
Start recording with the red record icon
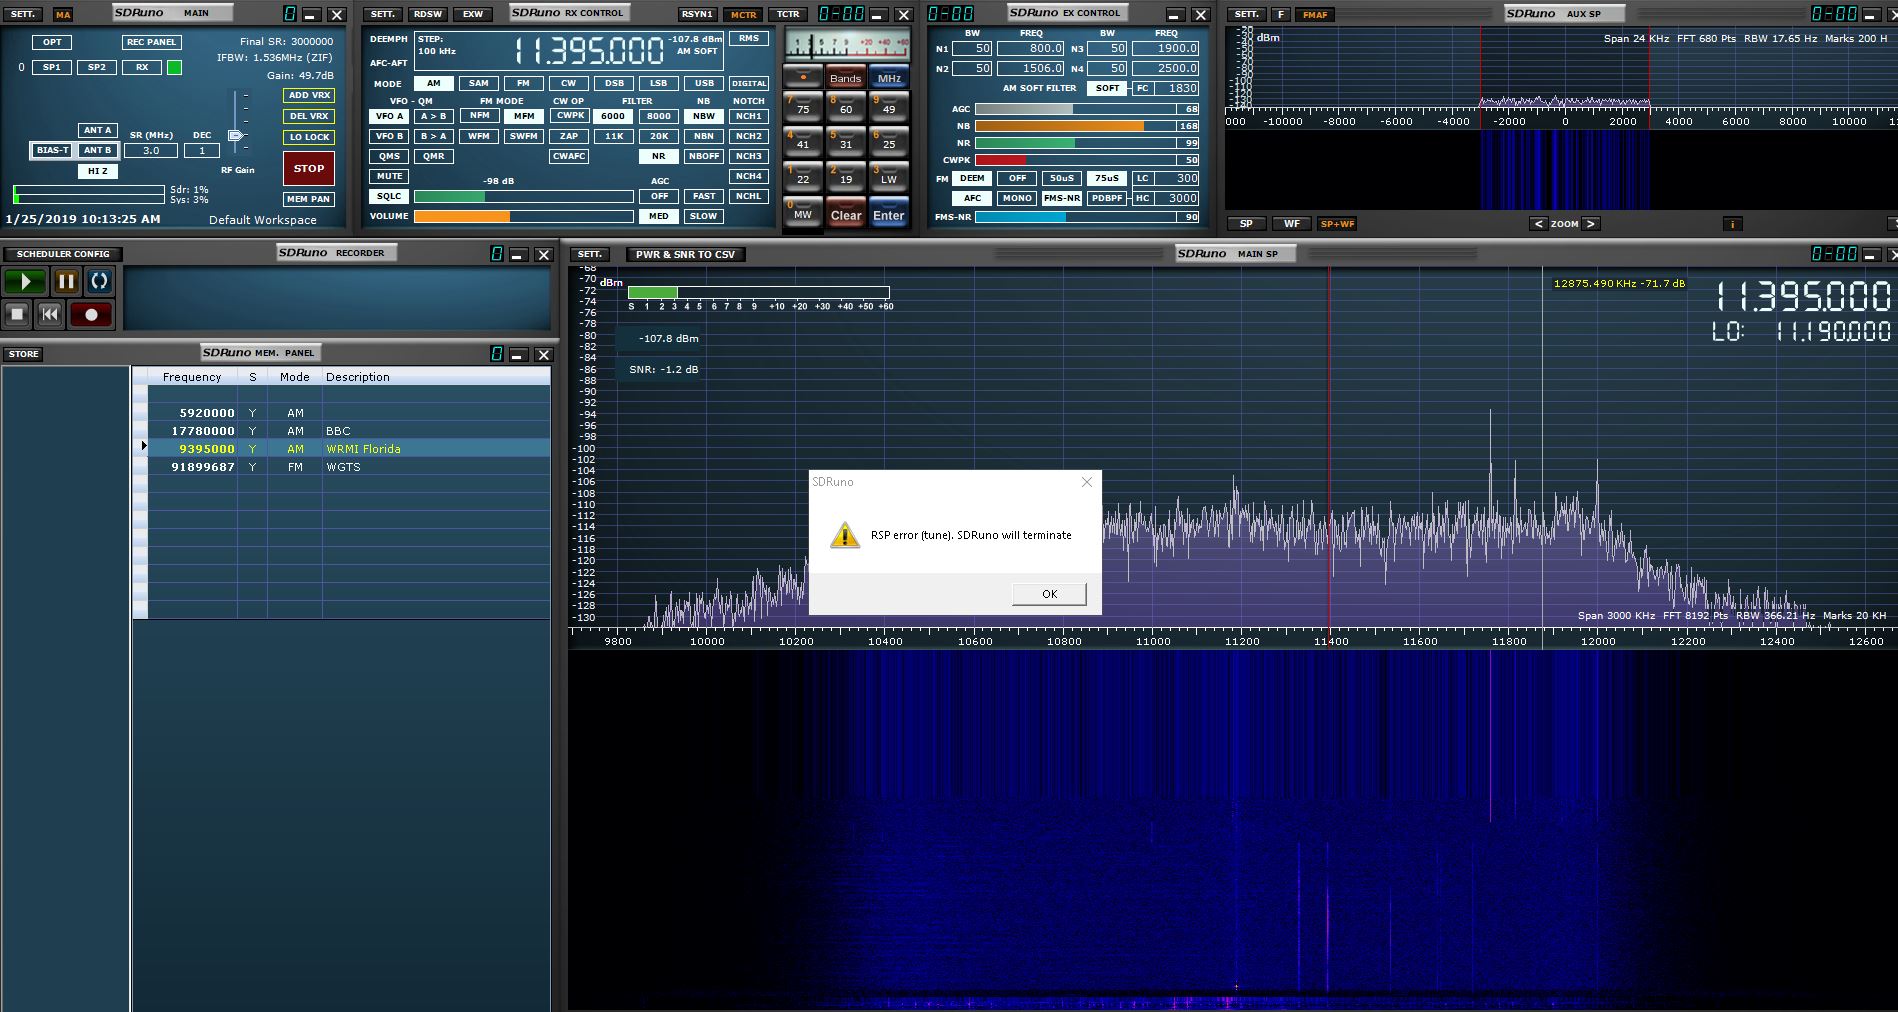click(x=91, y=314)
